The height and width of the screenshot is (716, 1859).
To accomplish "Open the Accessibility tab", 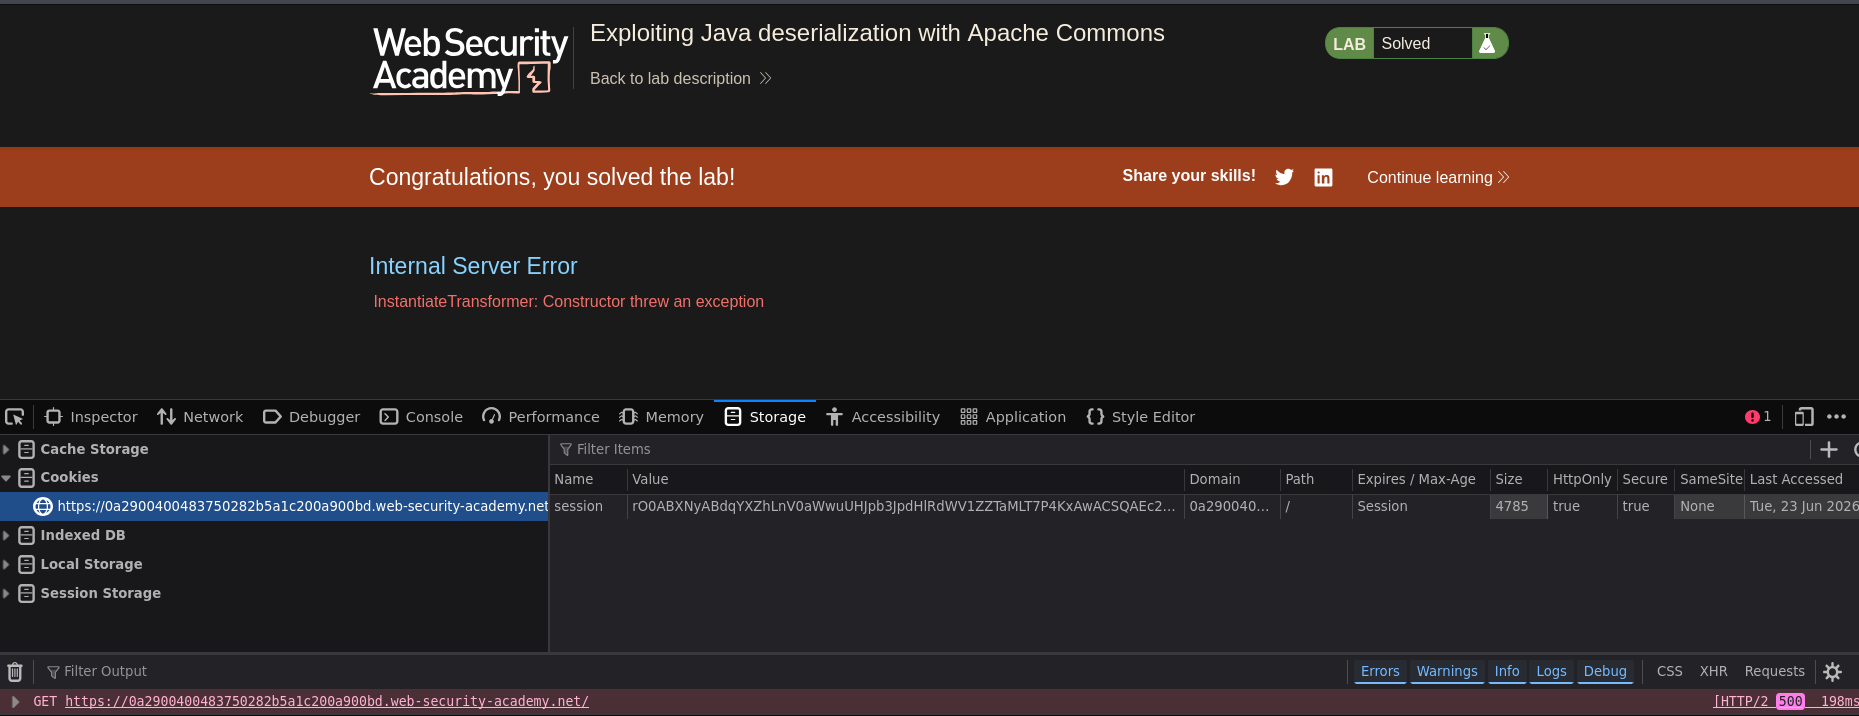I will coord(883,417).
